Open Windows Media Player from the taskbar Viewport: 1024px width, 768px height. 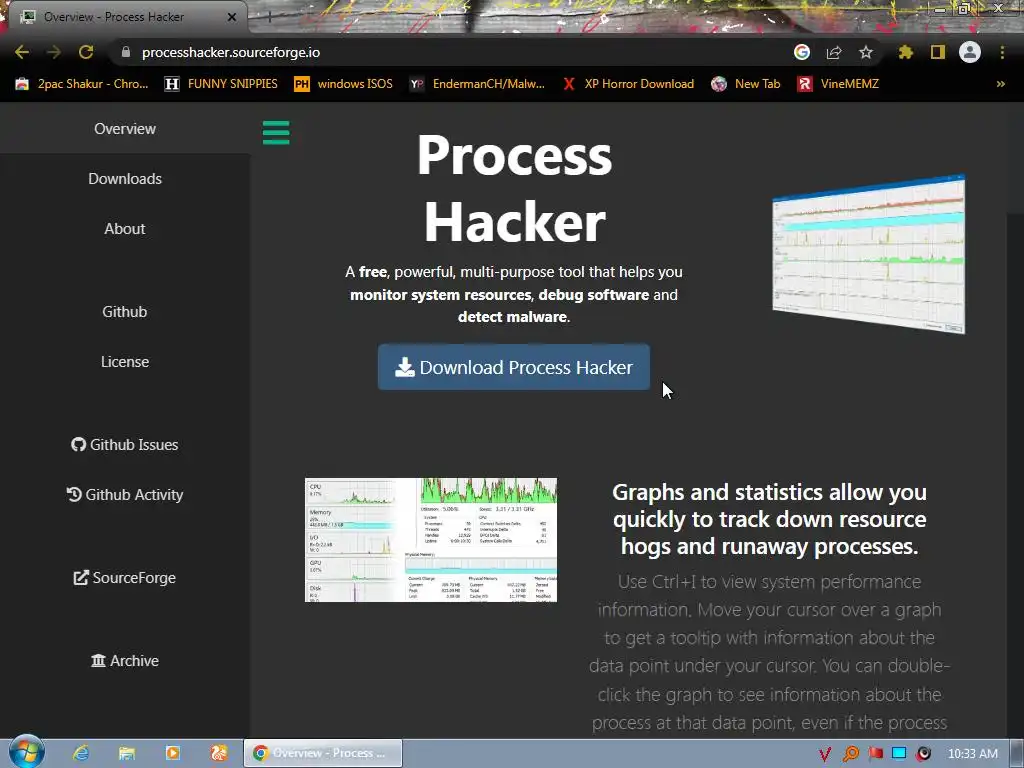[172, 753]
